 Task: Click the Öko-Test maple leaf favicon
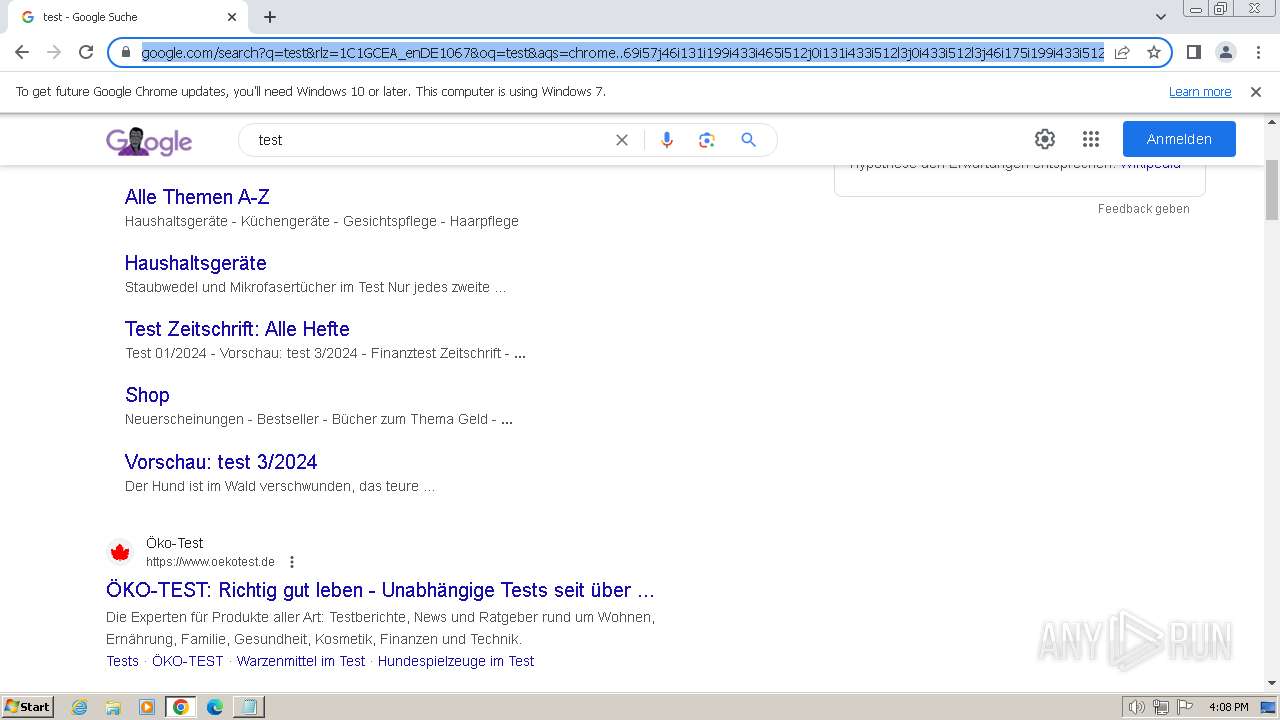click(x=120, y=552)
